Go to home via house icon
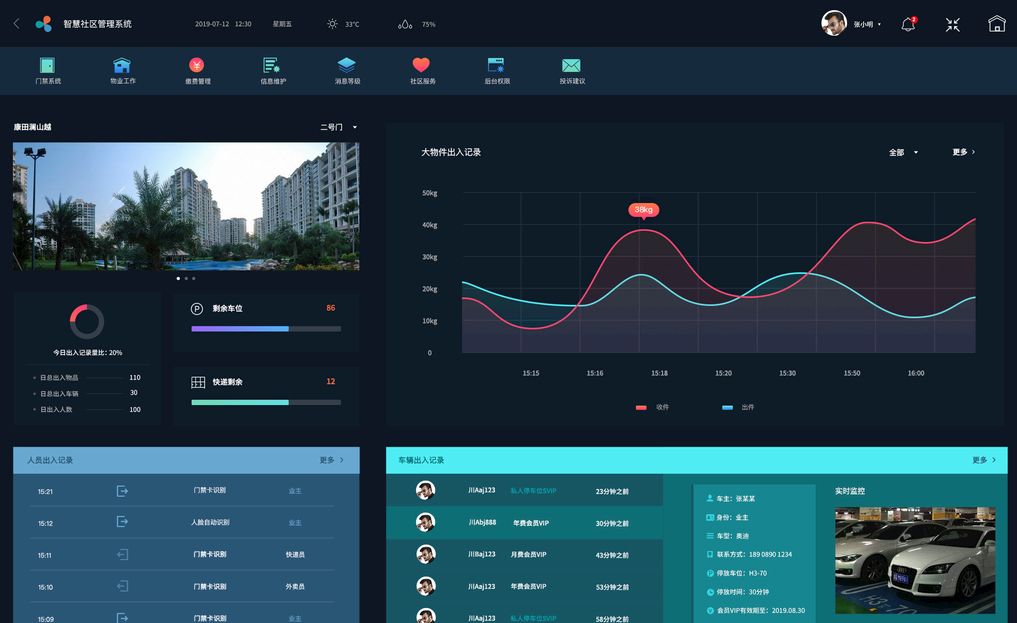Screen dimensions: 1017x623 pyautogui.click(x=996, y=24)
